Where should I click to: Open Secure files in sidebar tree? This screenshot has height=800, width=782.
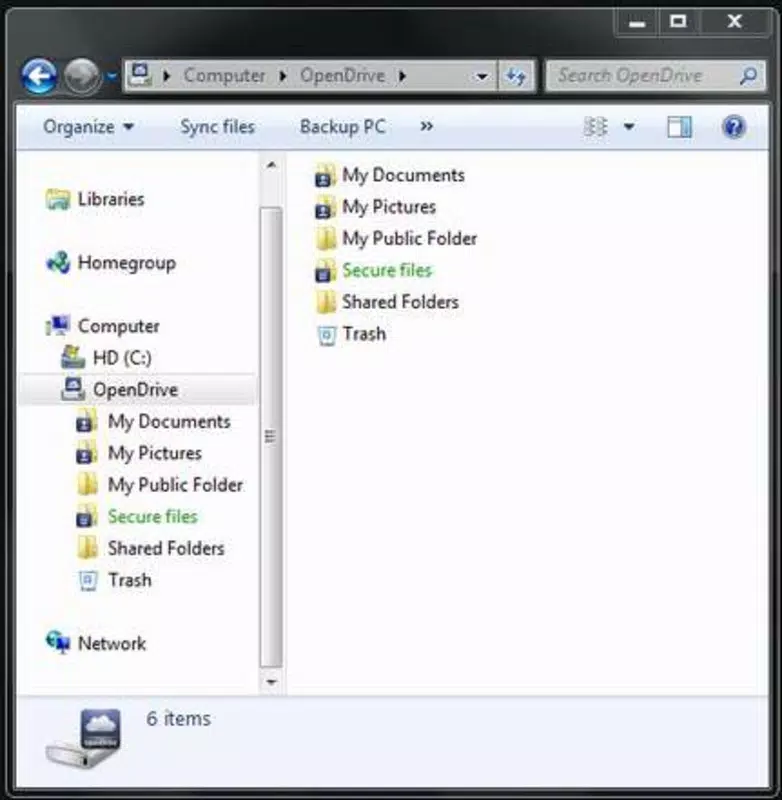pos(152,517)
